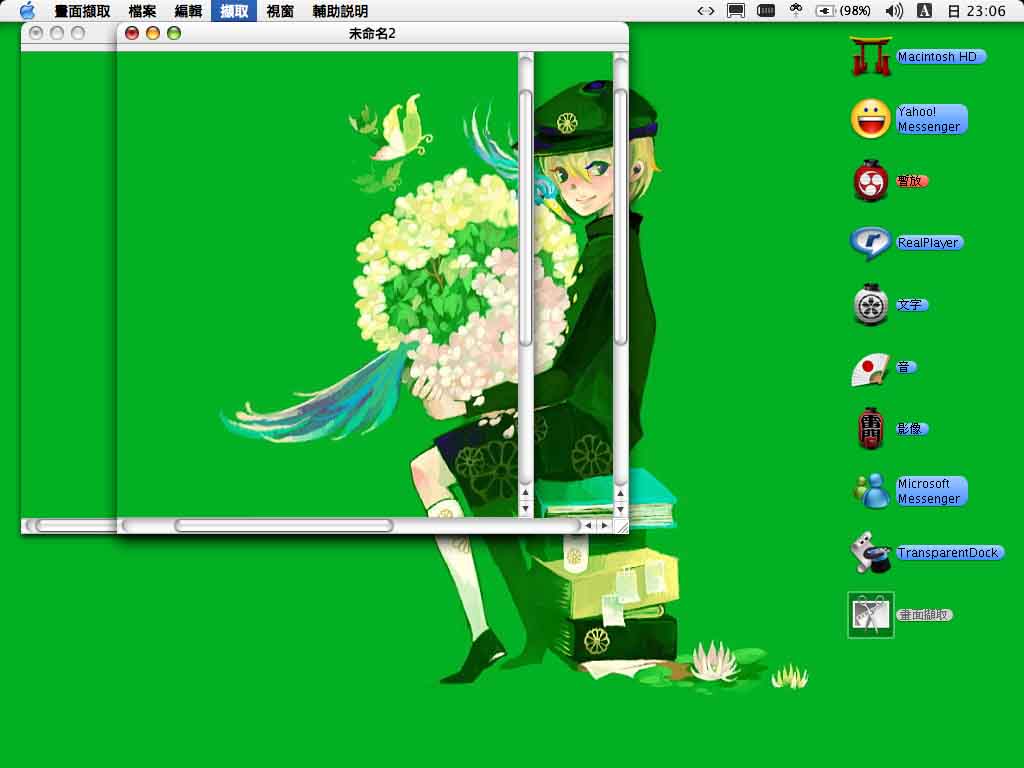Open the 檔案 menu
Viewport: 1024px width, 768px height.
142,11
